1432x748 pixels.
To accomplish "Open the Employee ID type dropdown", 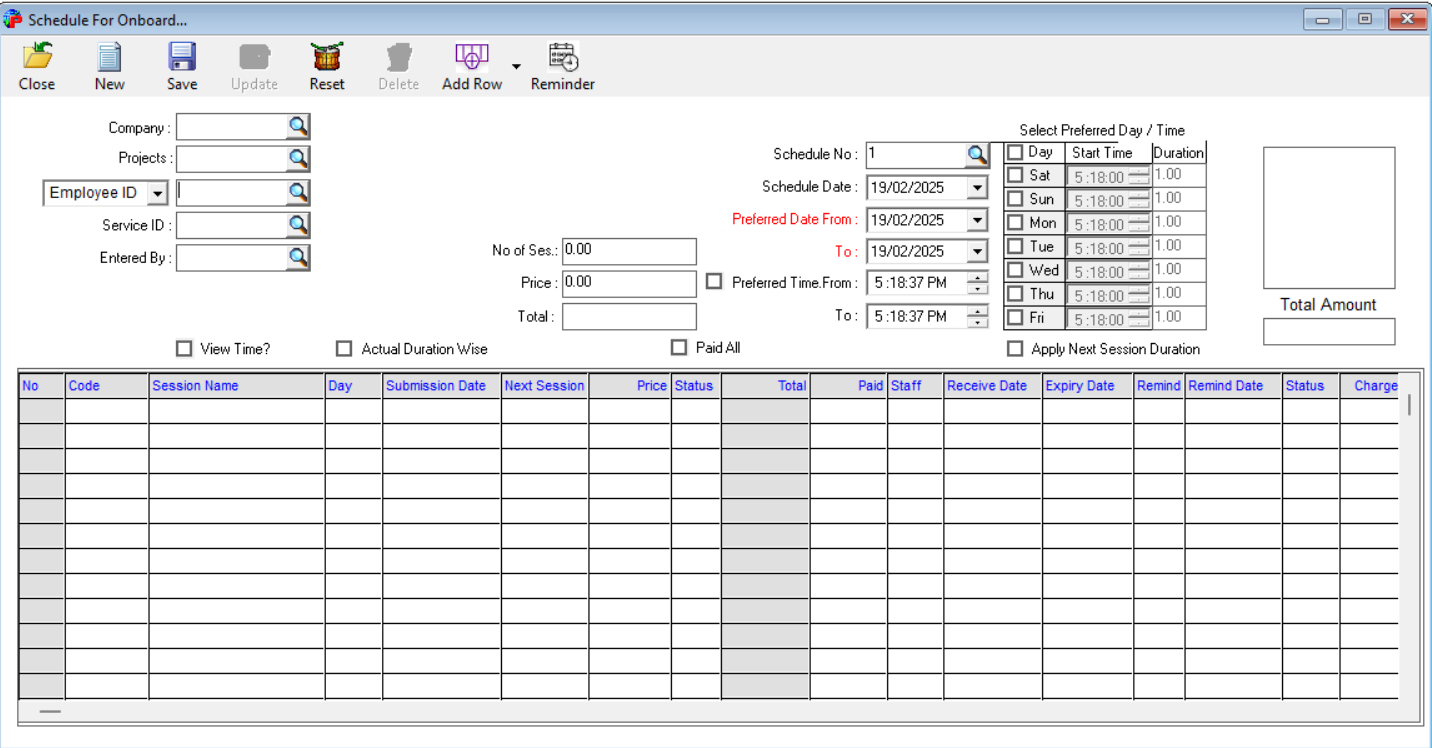I will coord(157,193).
